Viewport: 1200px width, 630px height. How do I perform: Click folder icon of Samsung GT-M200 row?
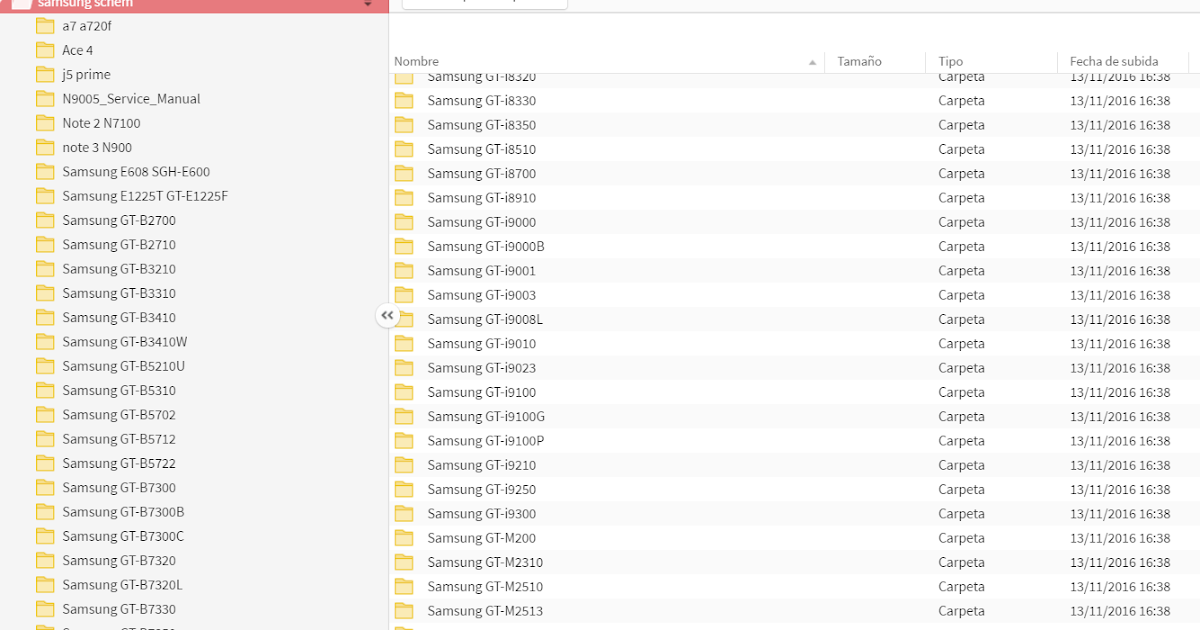404,538
